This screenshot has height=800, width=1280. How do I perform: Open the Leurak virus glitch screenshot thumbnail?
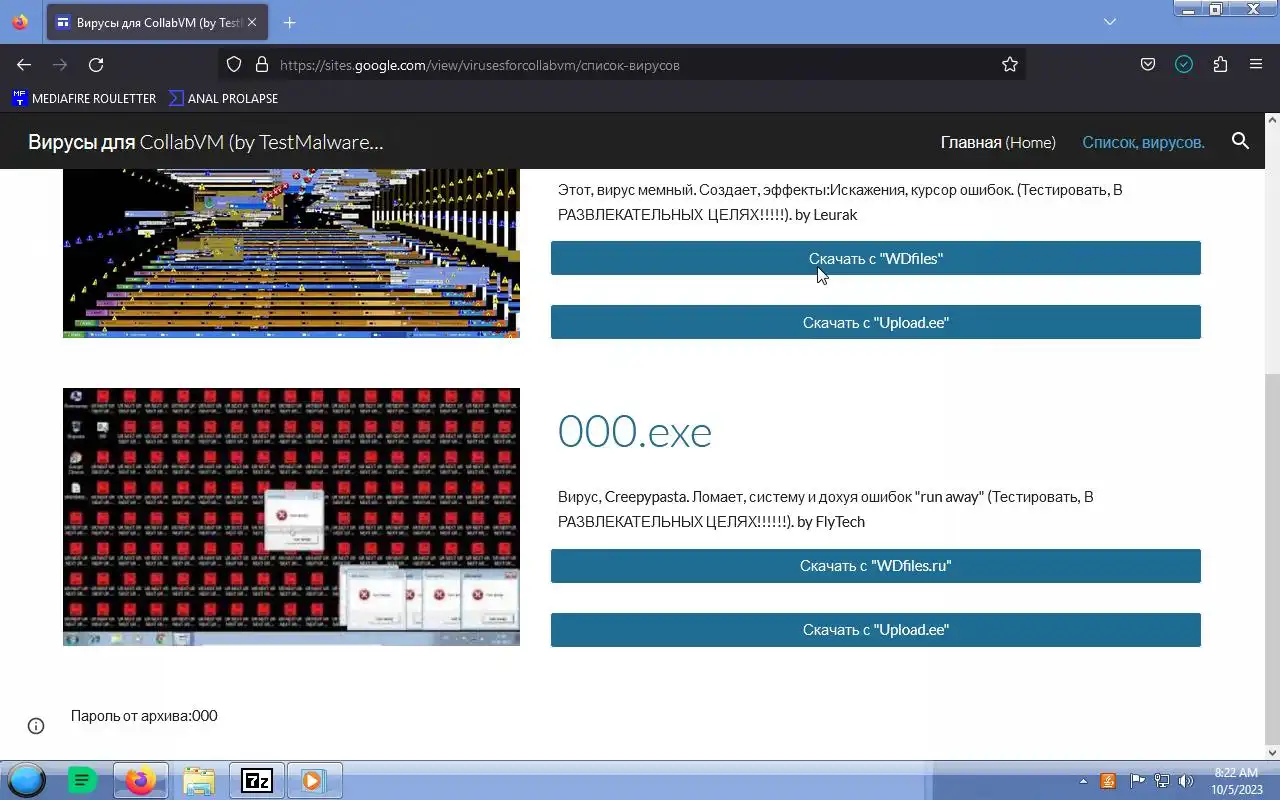tap(291, 254)
